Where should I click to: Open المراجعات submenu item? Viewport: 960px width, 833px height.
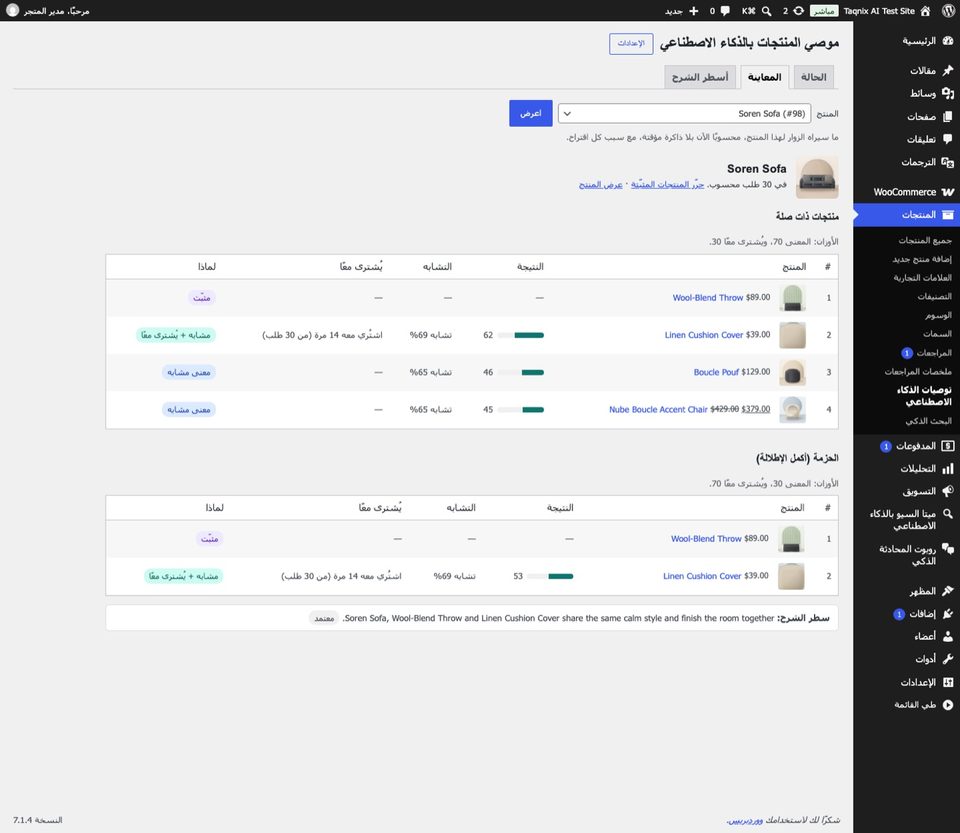(x=934, y=353)
